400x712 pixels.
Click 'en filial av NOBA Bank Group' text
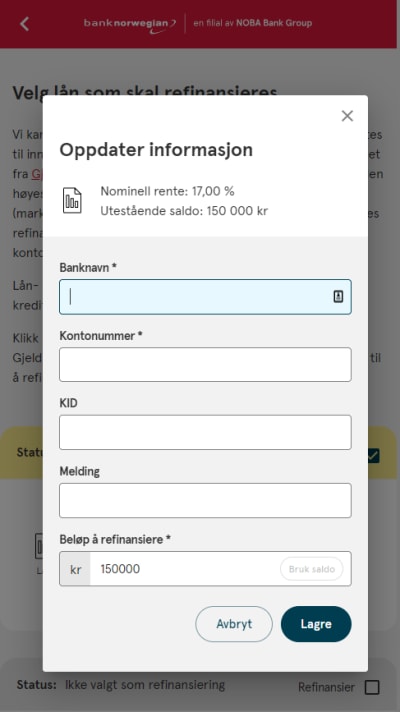[252, 23]
